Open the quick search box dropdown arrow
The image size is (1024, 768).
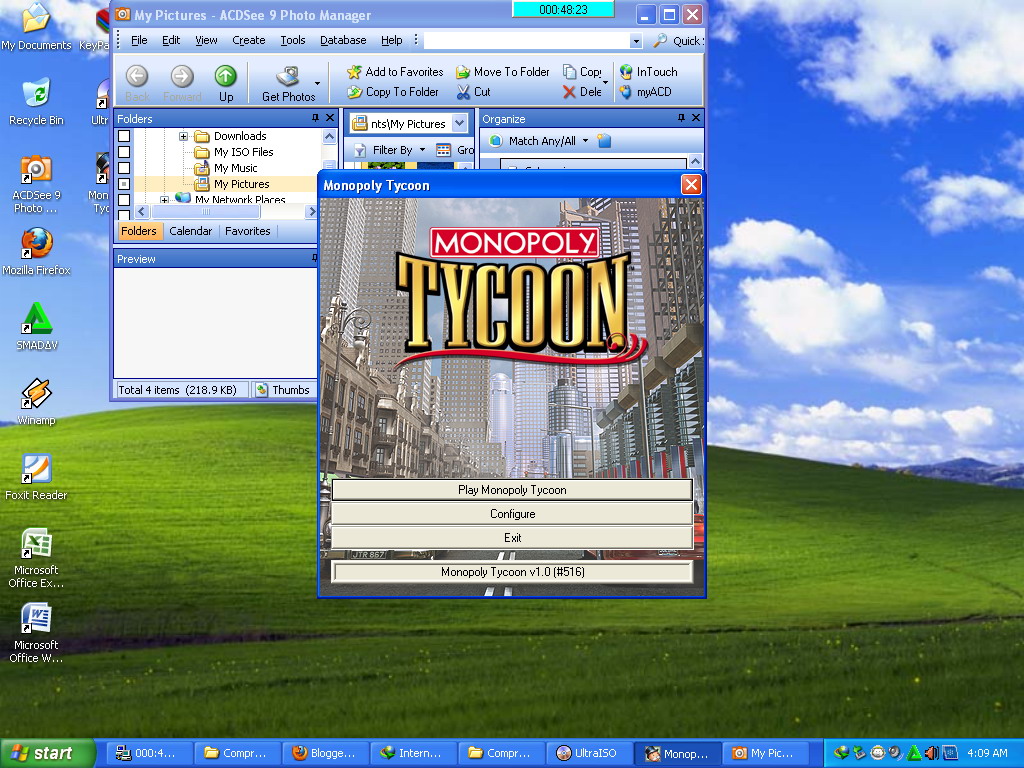(636, 41)
